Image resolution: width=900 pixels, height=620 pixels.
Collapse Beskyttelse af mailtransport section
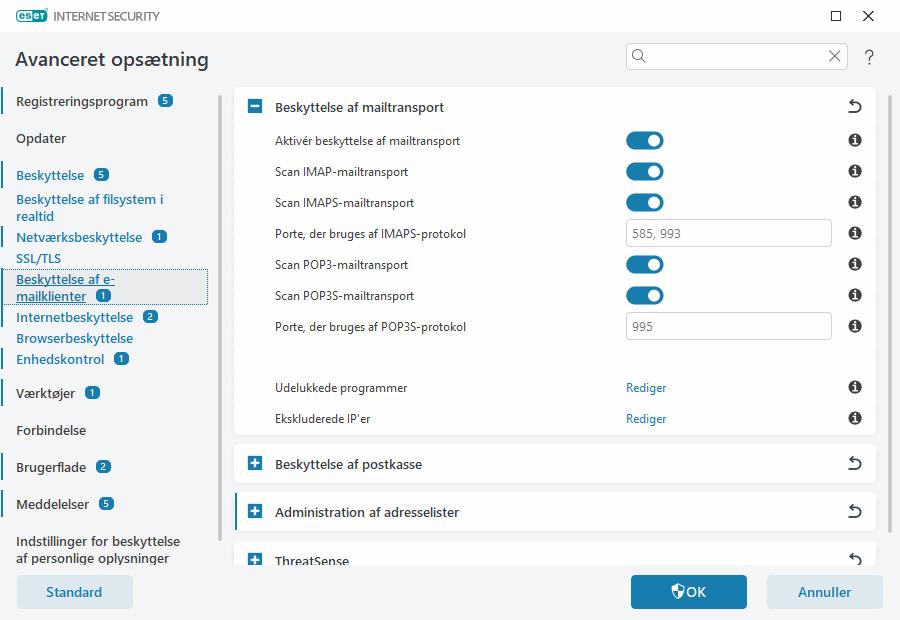coord(255,107)
